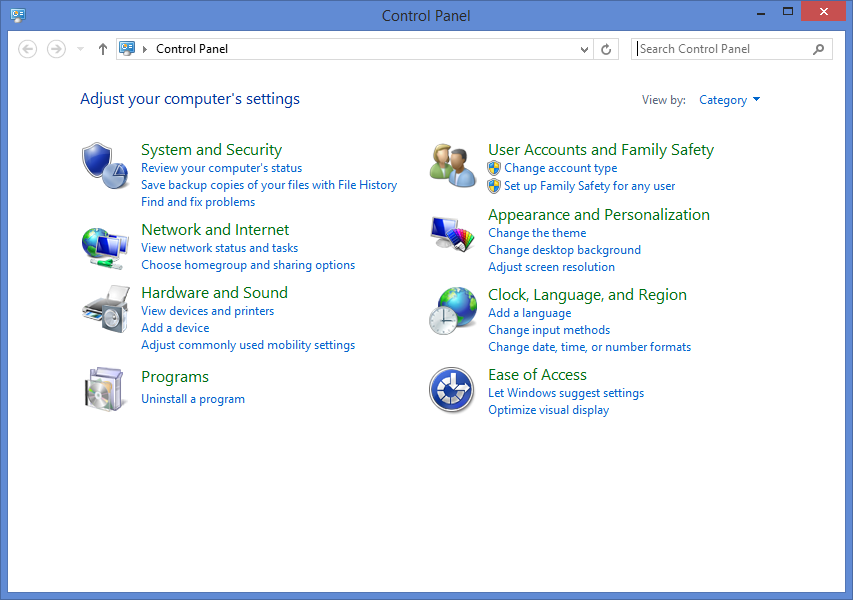Viewport: 853px width, 600px height.
Task: Open the System and Security shield icon
Action: tap(105, 165)
